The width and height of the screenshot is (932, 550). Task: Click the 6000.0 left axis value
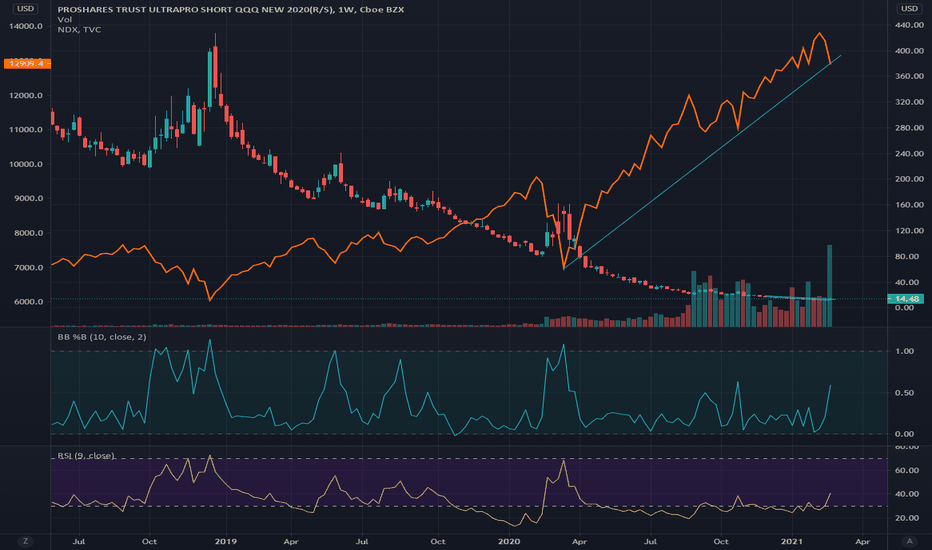tap(29, 301)
